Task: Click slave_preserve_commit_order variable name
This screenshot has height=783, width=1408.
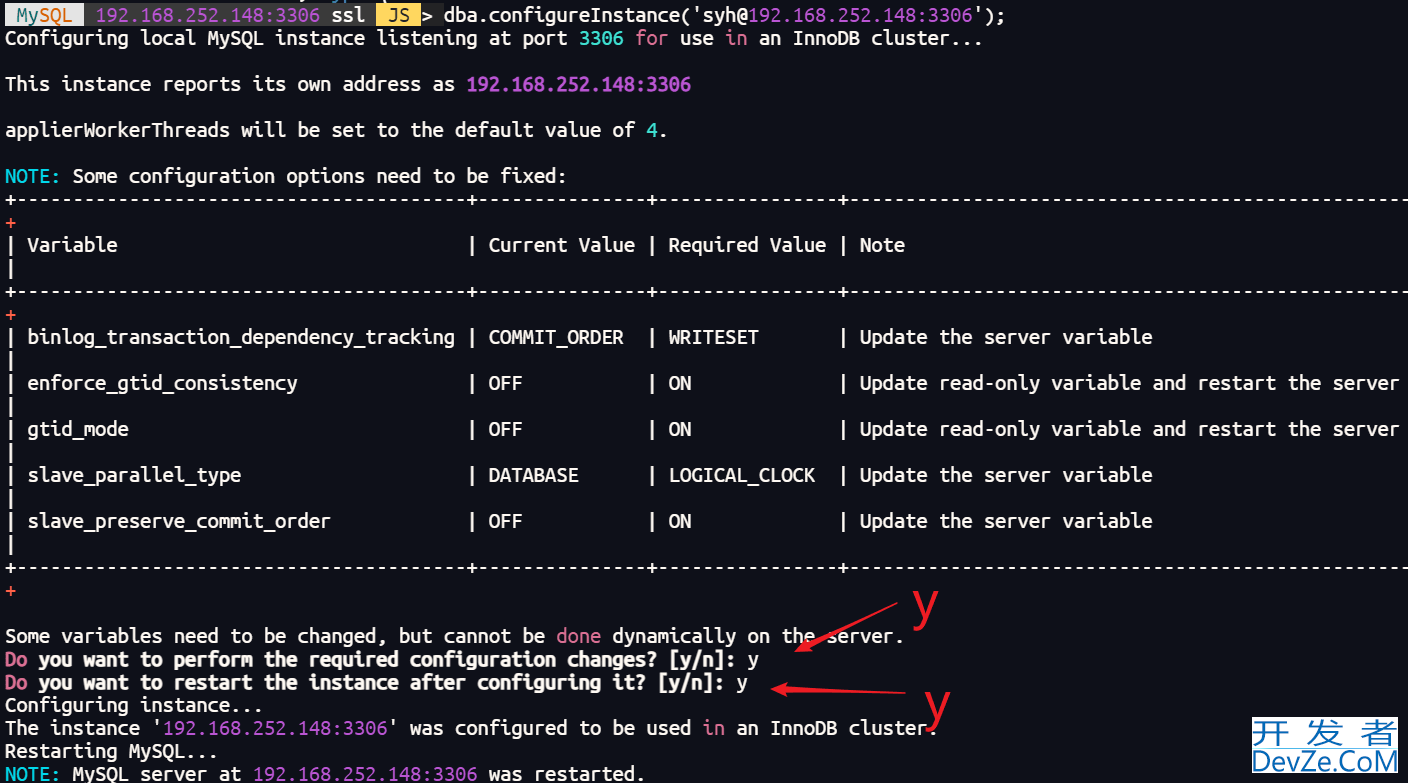Action: 179,521
